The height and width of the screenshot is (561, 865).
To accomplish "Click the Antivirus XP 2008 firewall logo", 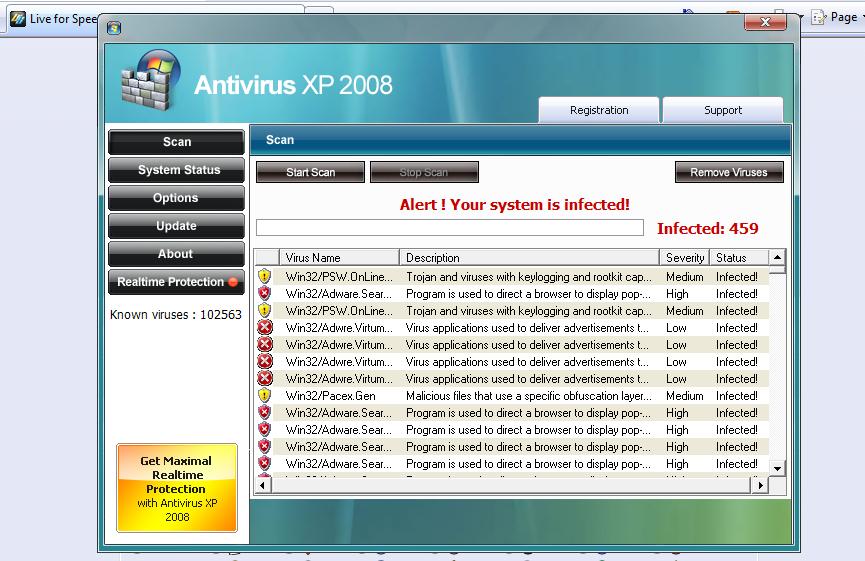I will [x=151, y=80].
